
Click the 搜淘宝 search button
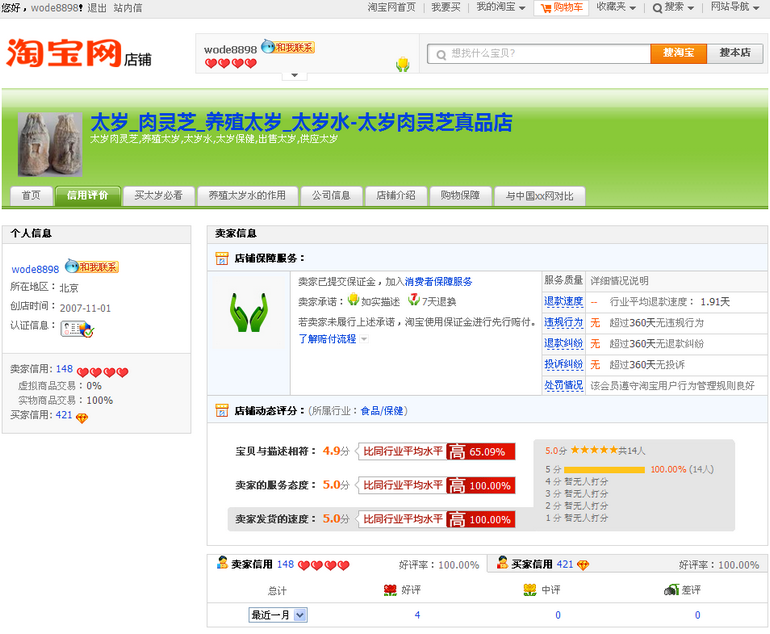tap(679, 53)
